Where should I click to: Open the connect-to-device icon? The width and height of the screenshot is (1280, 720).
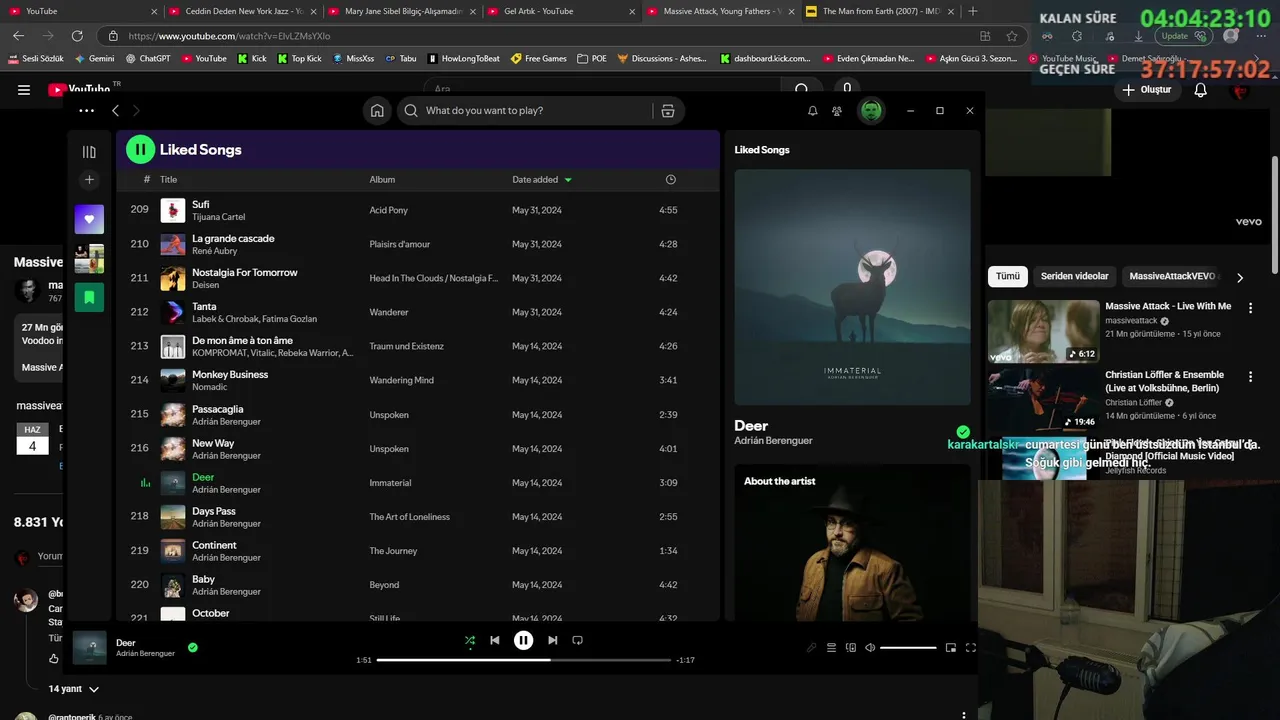tap(851, 648)
